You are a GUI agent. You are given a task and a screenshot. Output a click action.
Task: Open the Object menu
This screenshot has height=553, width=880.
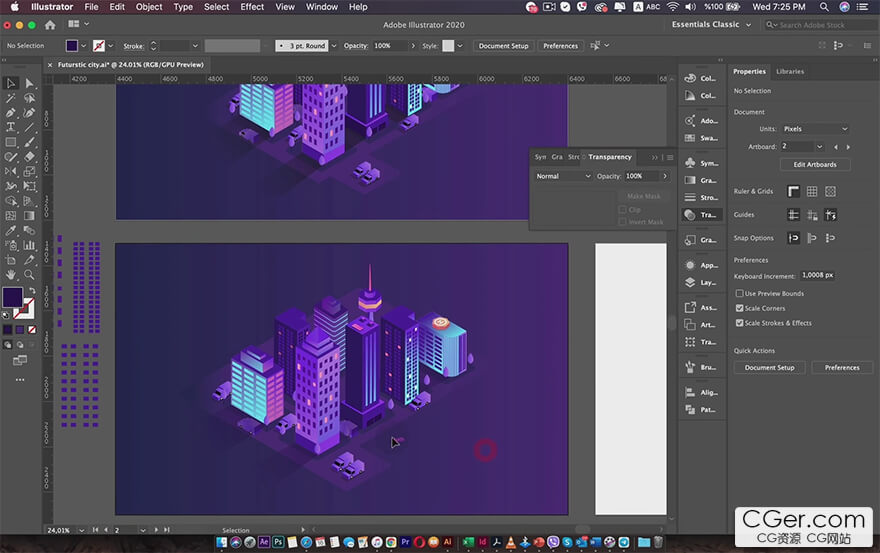click(149, 7)
